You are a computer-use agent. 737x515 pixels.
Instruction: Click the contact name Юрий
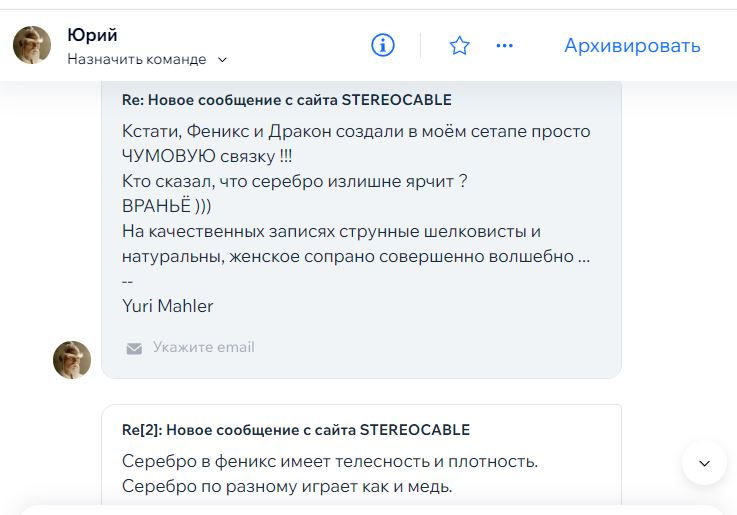tap(92, 35)
